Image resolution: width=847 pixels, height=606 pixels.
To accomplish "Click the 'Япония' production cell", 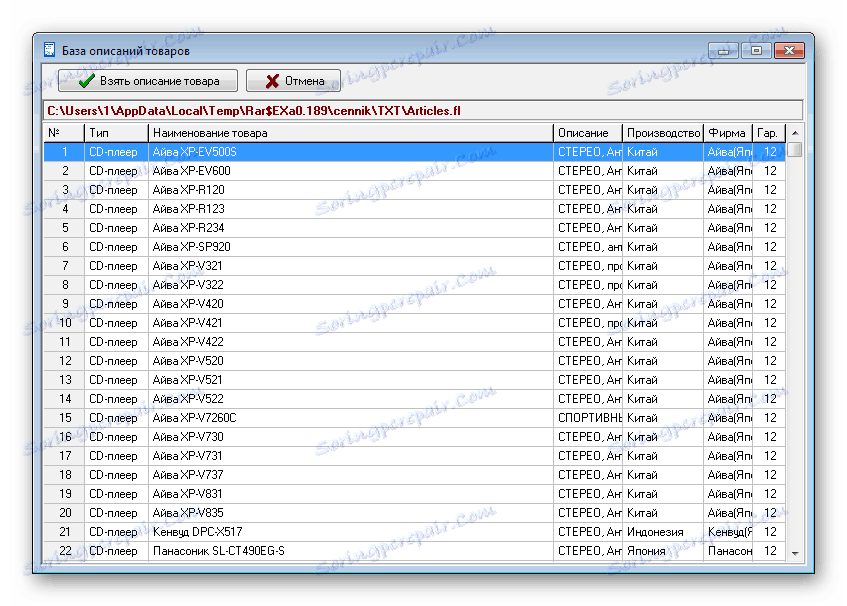I will [663, 551].
